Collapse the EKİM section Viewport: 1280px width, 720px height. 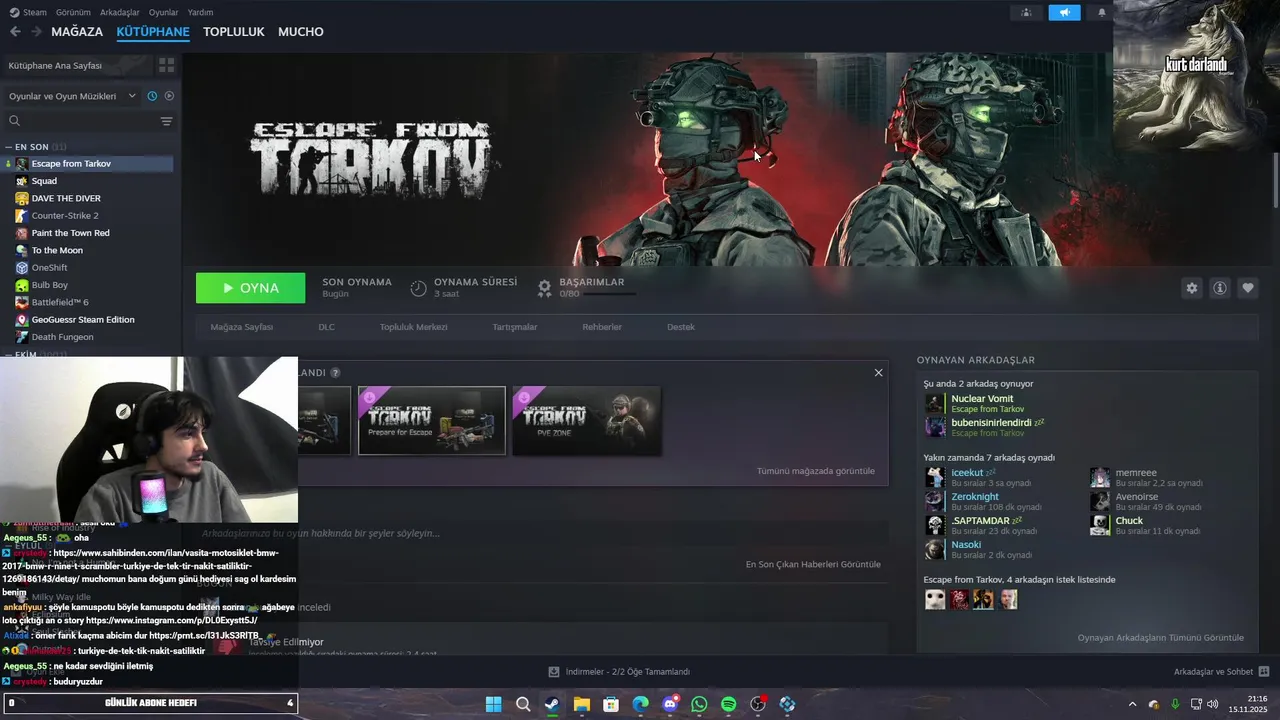click(x=8, y=354)
